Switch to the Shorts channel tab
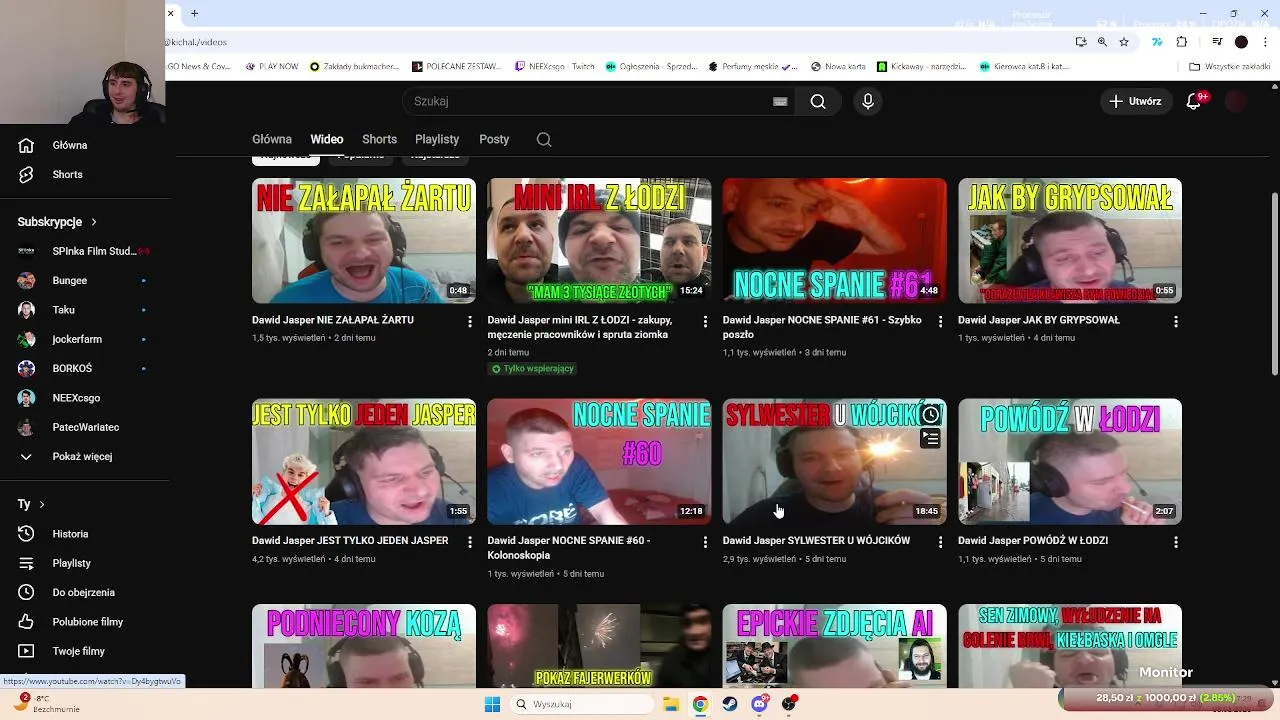 coord(379,139)
